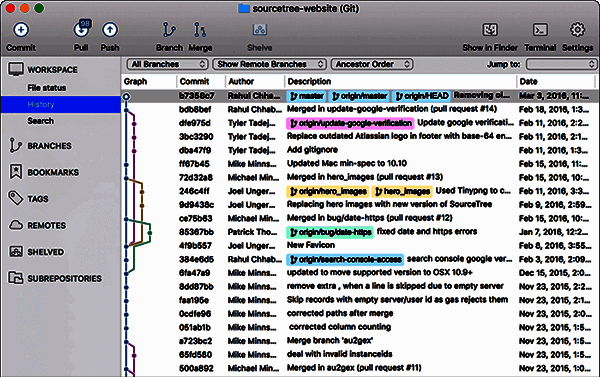Open the All Branches dropdown

pos(167,64)
